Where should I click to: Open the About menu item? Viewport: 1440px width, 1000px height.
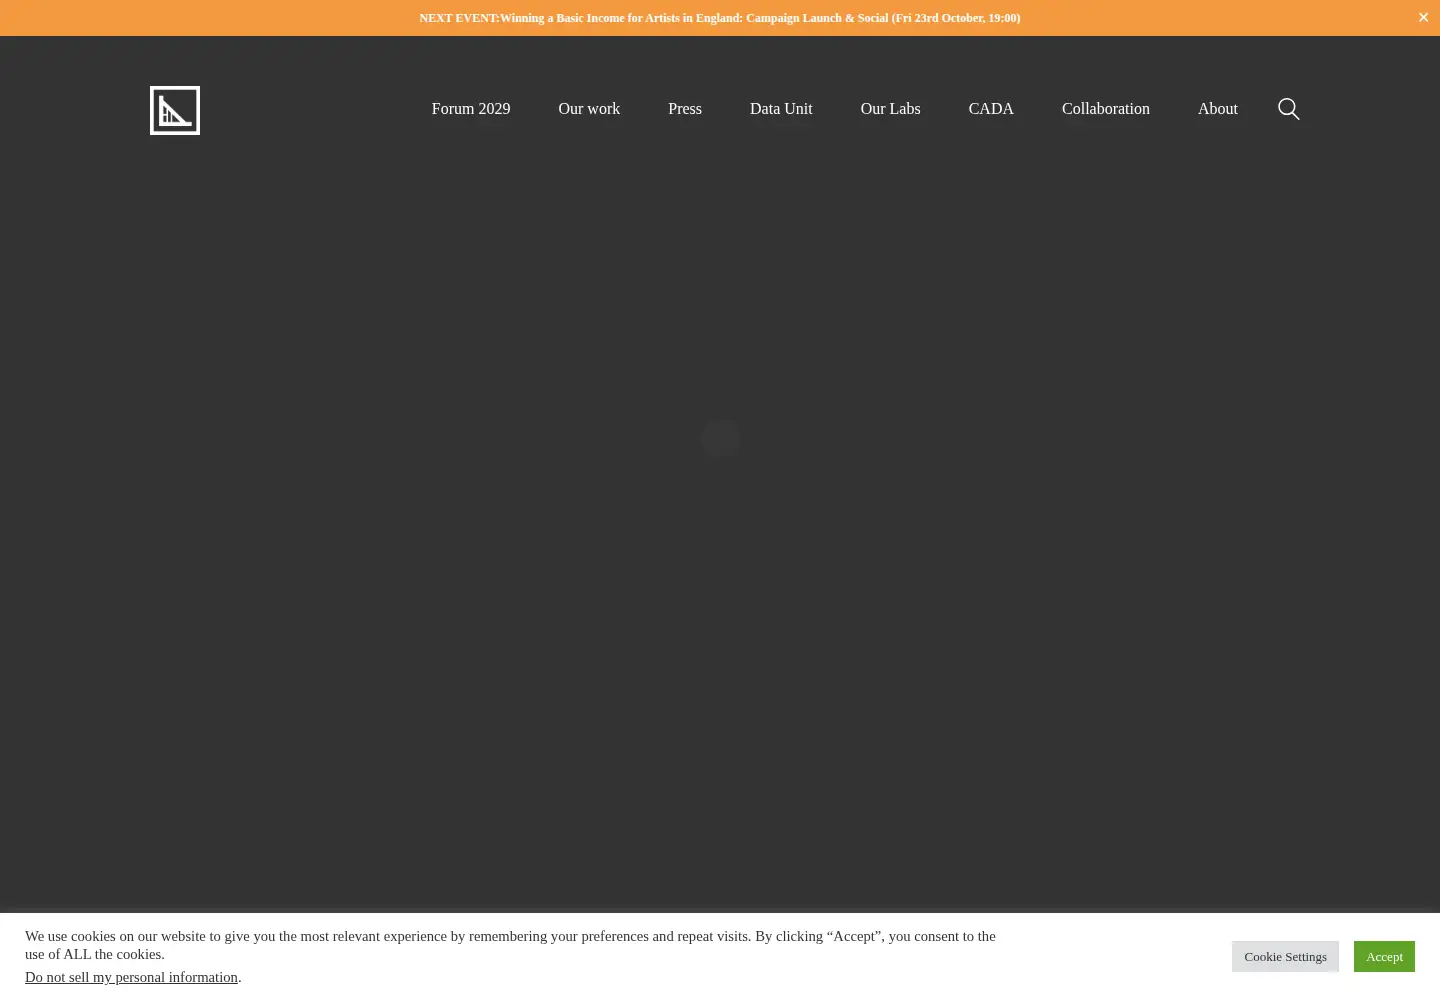(1218, 109)
